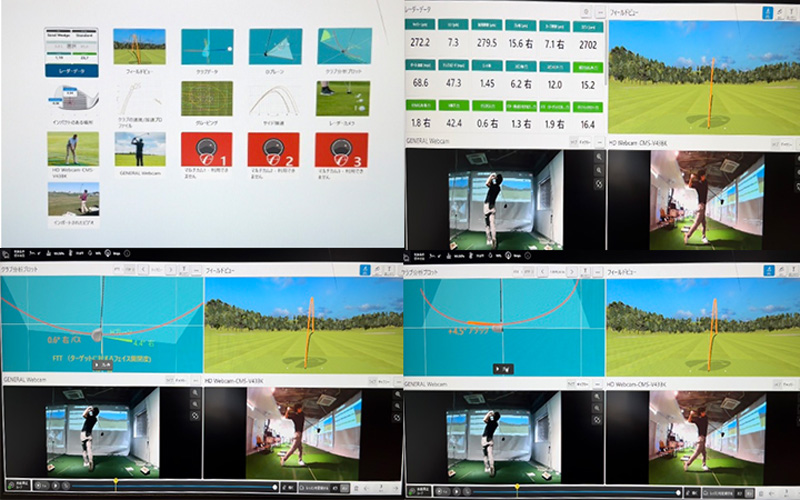800x500 pixels.
Task: Pick the red multi-camera 1 tile
Action: [x=206, y=152]
